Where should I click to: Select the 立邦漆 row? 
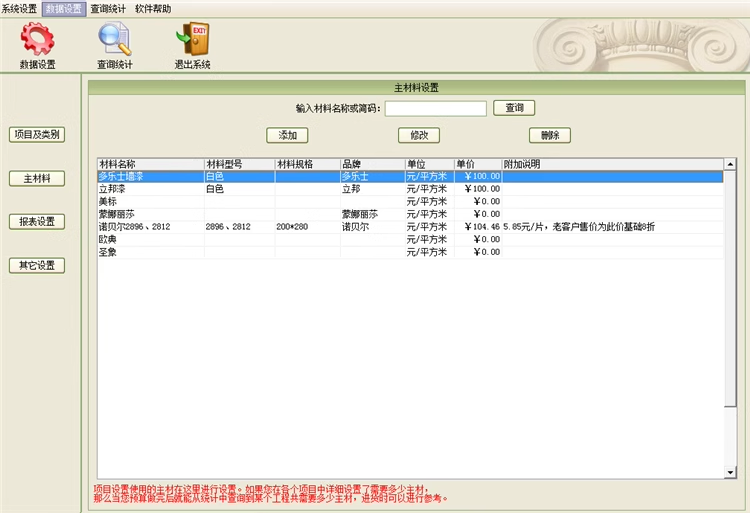coord(410,189)
